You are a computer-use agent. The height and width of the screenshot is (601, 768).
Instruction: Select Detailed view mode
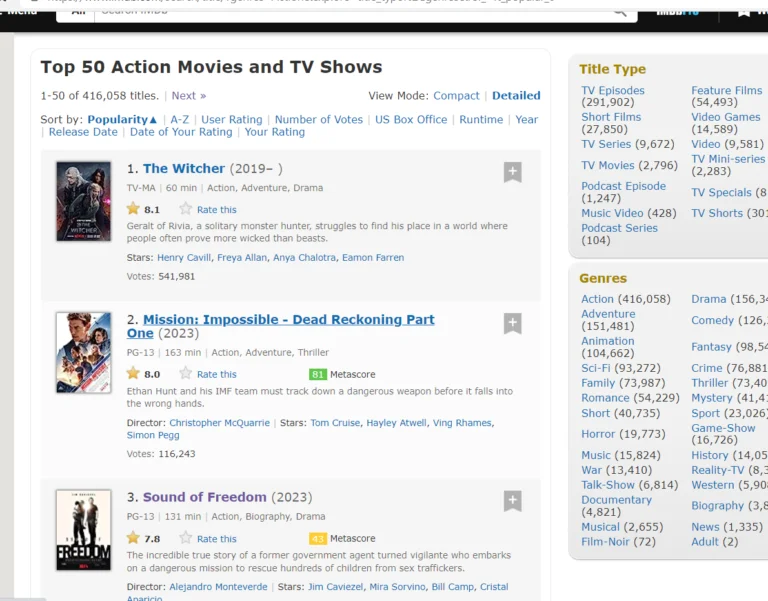[x=516, y=96]
